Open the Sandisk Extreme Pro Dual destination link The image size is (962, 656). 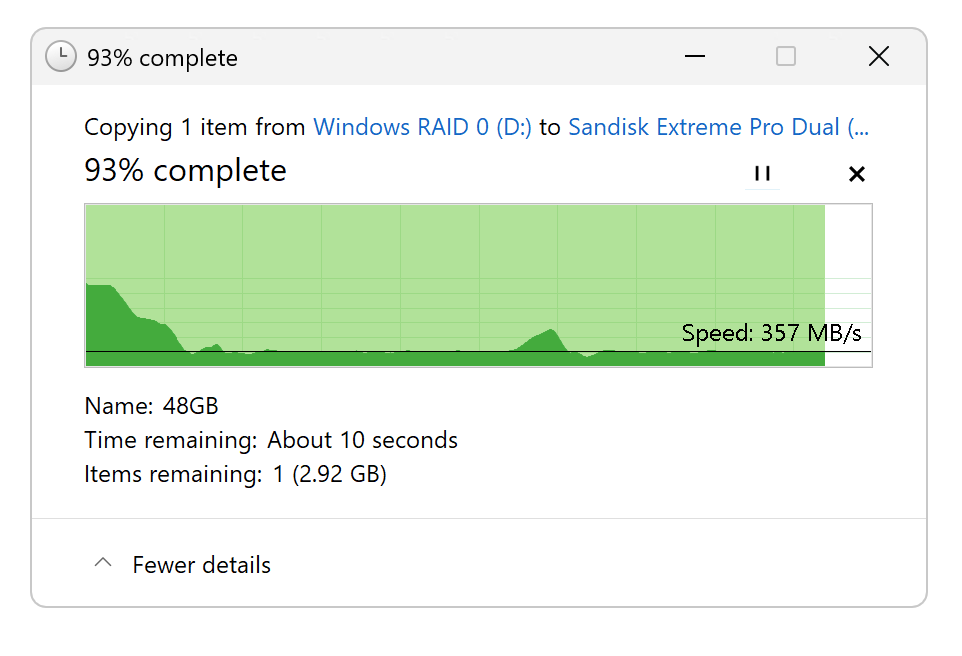click(x=718, y=128)
